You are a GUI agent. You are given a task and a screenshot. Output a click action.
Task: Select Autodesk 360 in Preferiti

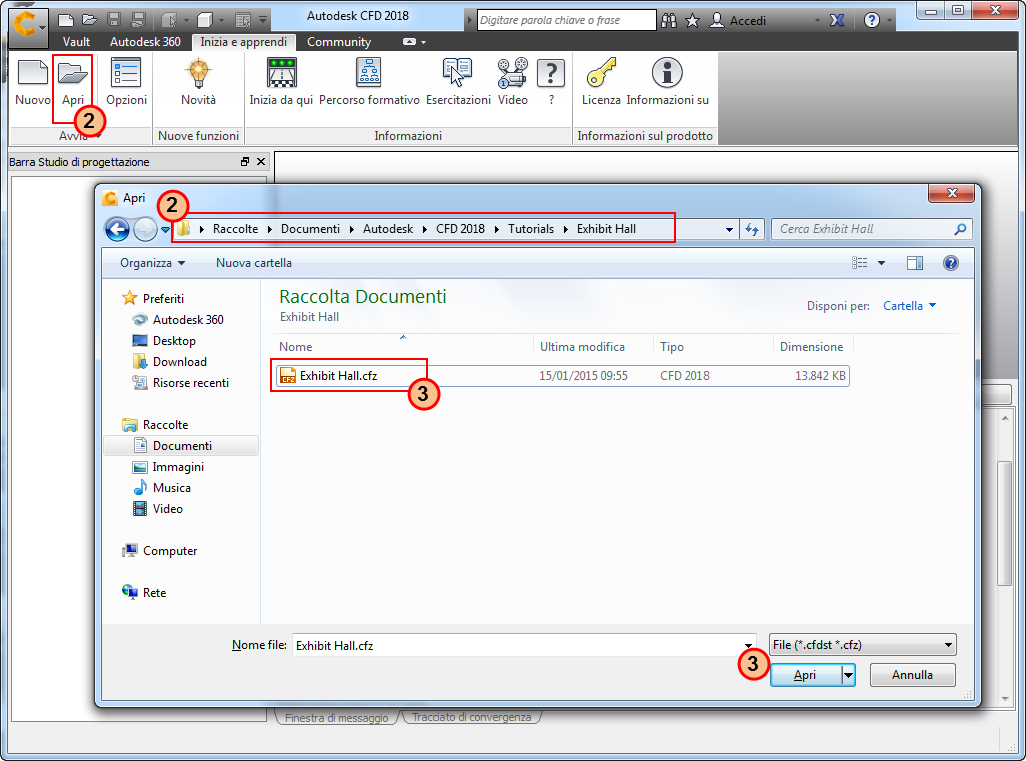click(188, 320)
